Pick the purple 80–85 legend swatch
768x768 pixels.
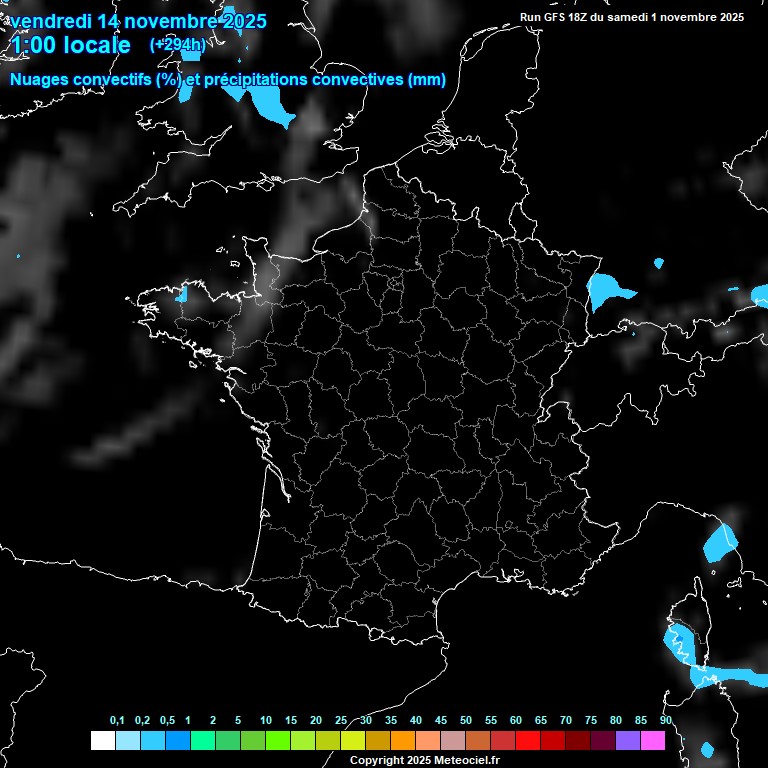[628, 740]
